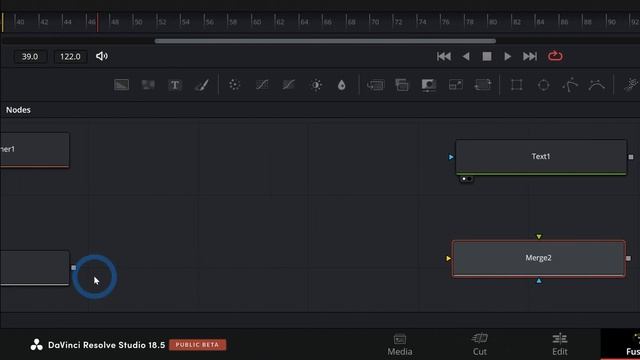Add a particle emitter node from the toolbar

631,85
